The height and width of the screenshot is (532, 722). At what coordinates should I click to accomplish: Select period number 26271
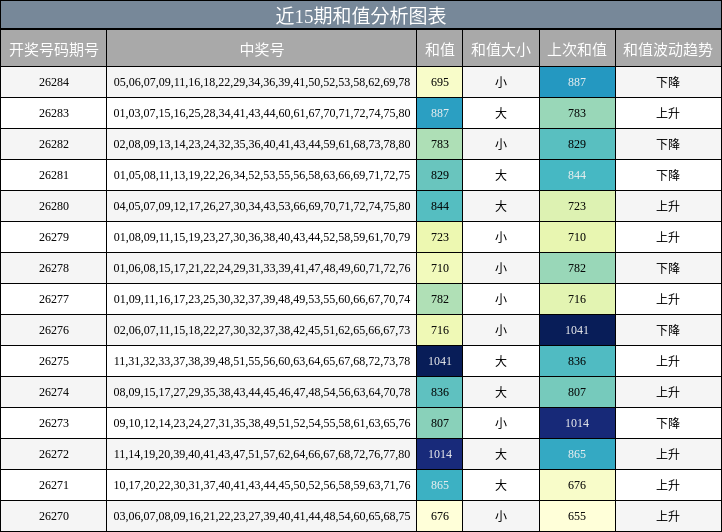[54, 485]
